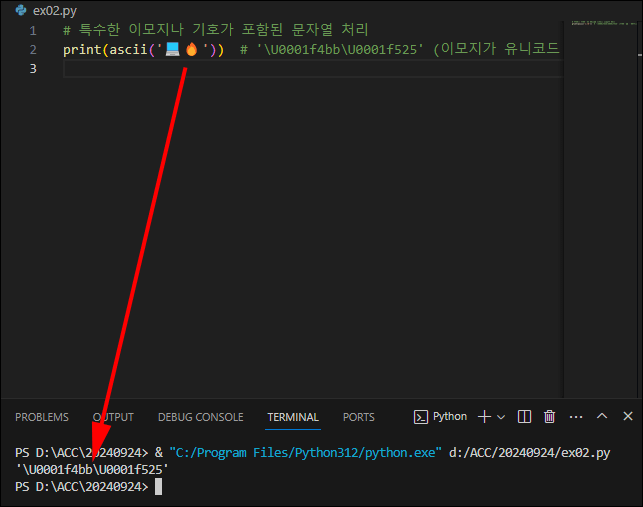
Task: Click line number 2 in gutter
Action: (x=33, y=50)
